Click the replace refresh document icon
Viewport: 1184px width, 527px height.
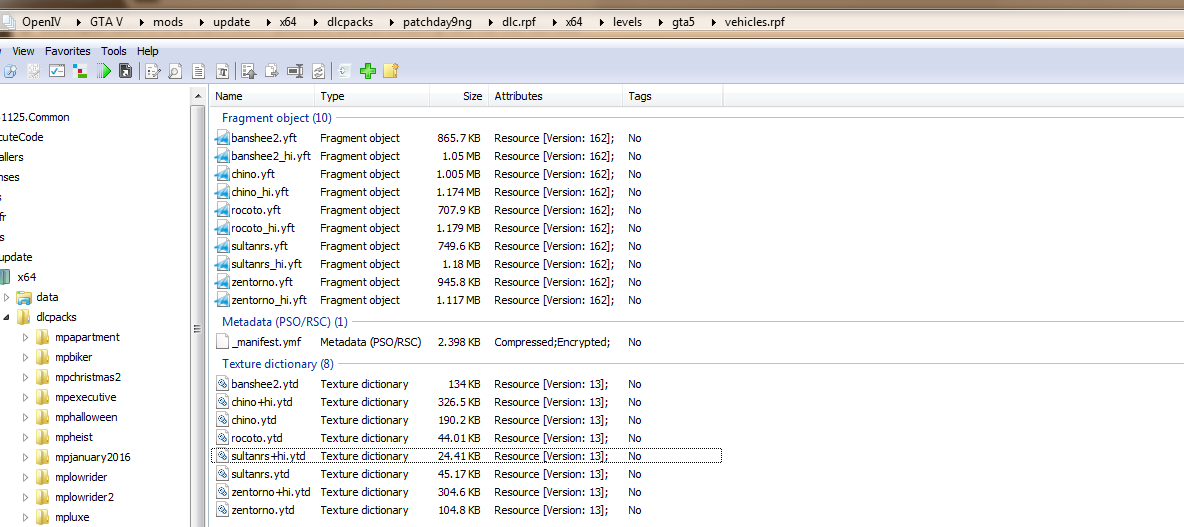coord(318,71)
